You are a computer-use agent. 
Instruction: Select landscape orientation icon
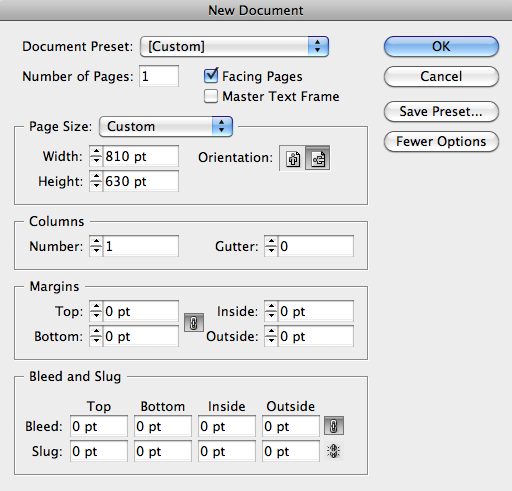[318, 158]
